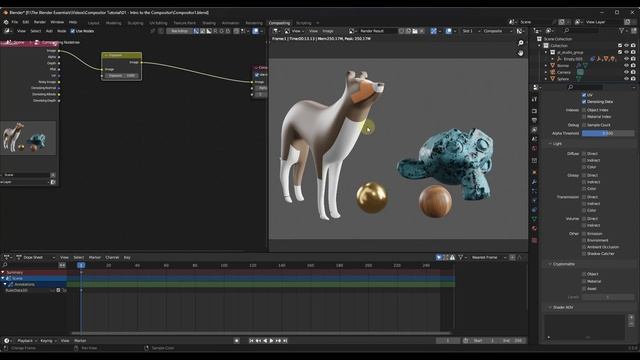Screen dimensions: 640x360
Task: Toggle visibility eye for Sphere
Action: tap(627, 79)
